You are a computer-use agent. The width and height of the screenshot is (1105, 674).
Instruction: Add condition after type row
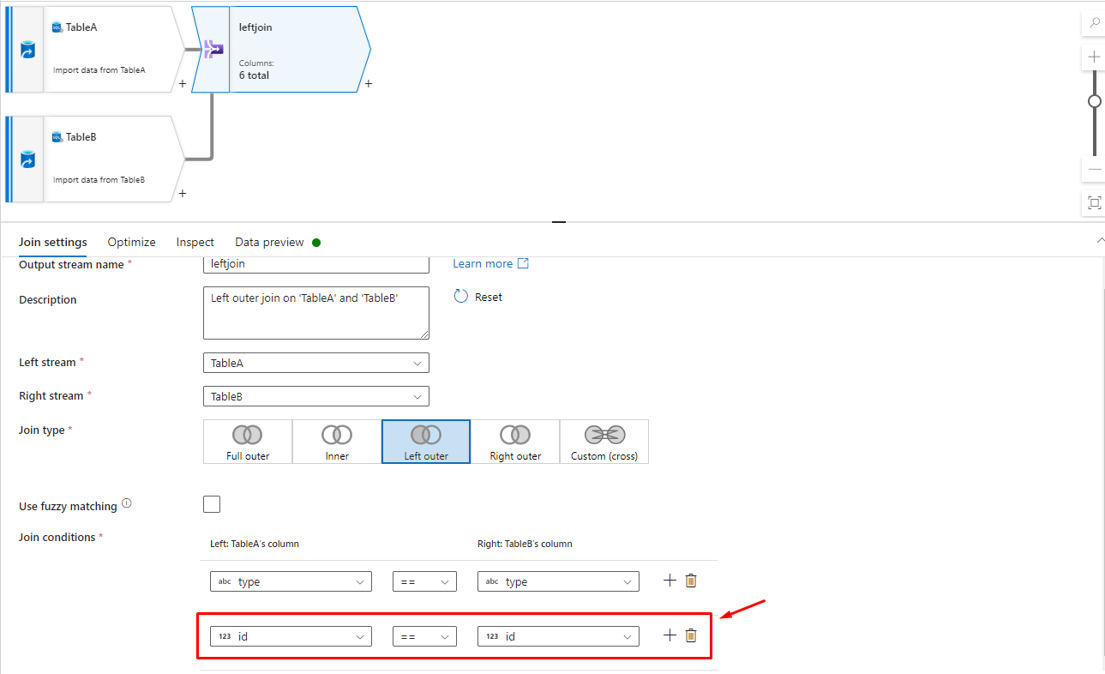[669, 580]
